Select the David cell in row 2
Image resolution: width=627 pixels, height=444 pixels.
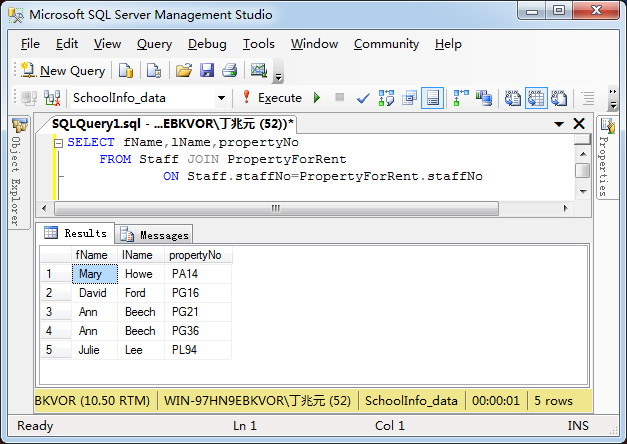95,293
